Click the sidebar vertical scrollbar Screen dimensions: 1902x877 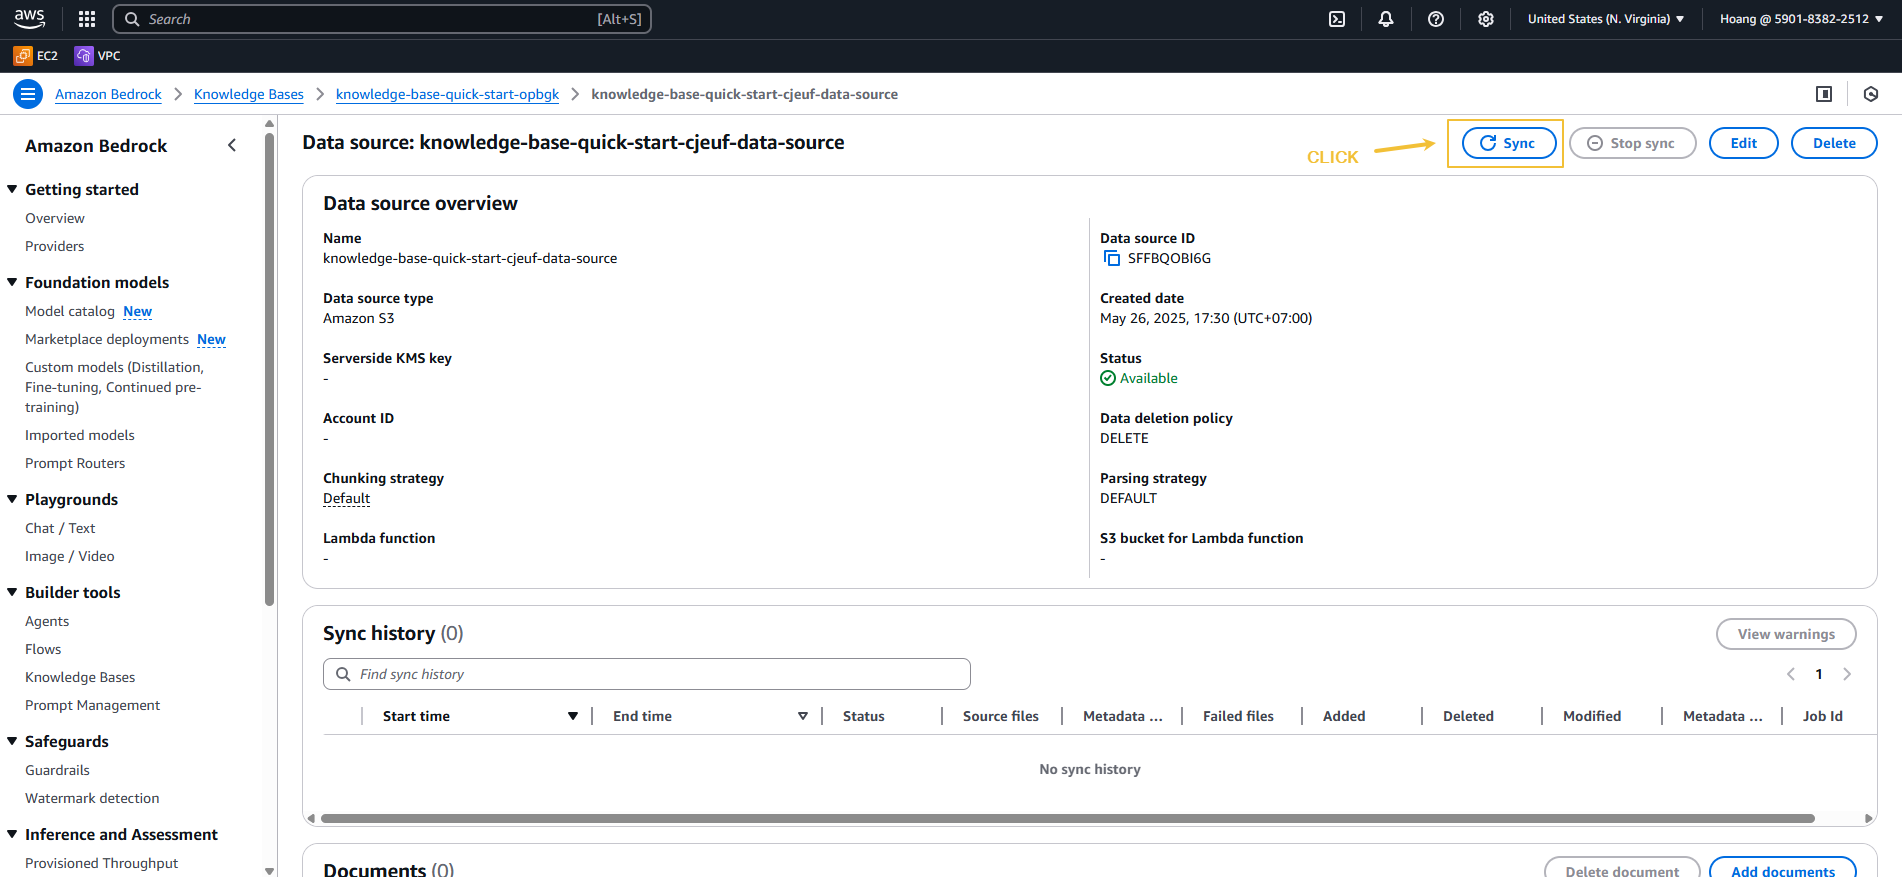[x=269, y=369]
